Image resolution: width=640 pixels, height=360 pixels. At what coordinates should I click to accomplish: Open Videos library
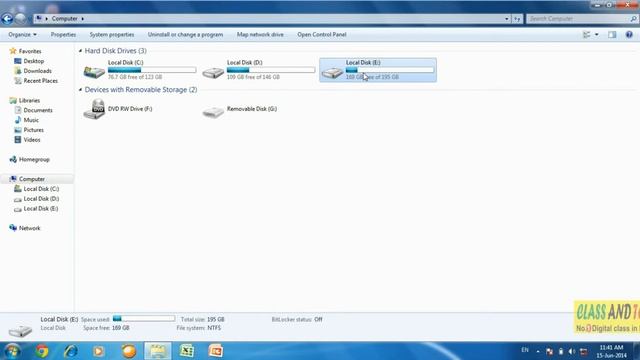point(32,140)
